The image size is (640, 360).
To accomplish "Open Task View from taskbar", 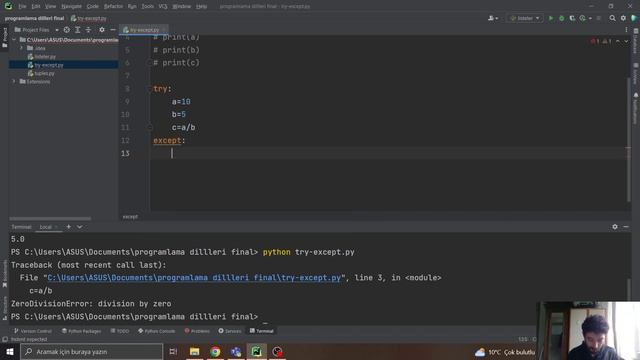I will (173, 351).
